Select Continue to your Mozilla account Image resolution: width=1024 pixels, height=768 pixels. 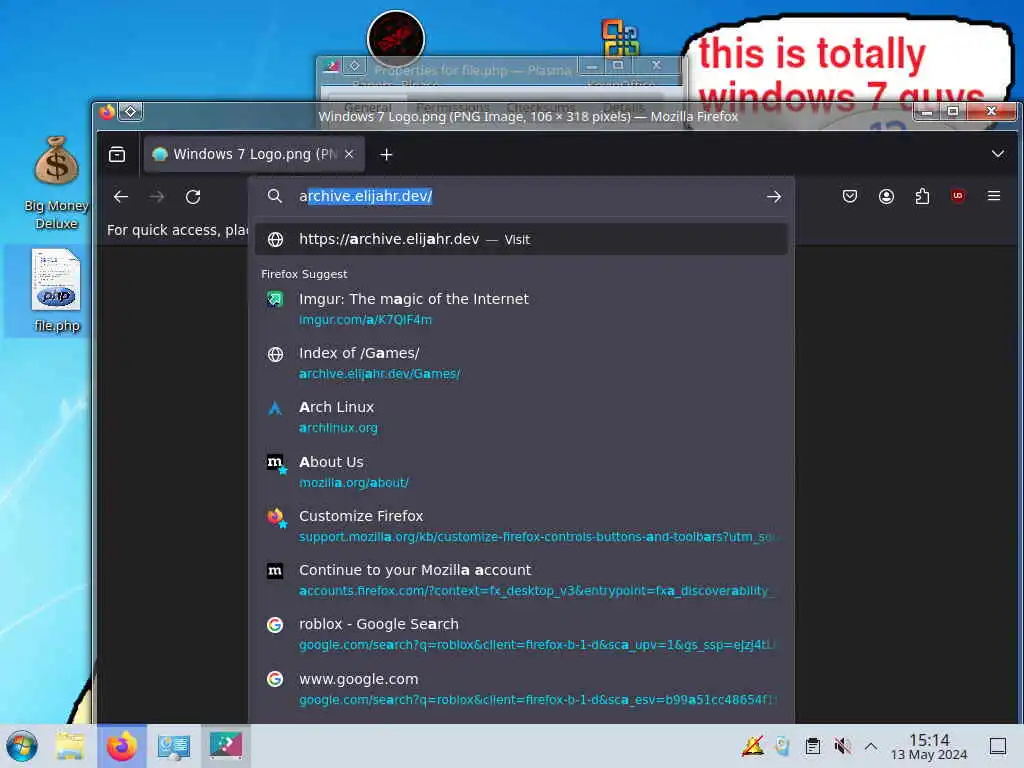click(521, 580)
